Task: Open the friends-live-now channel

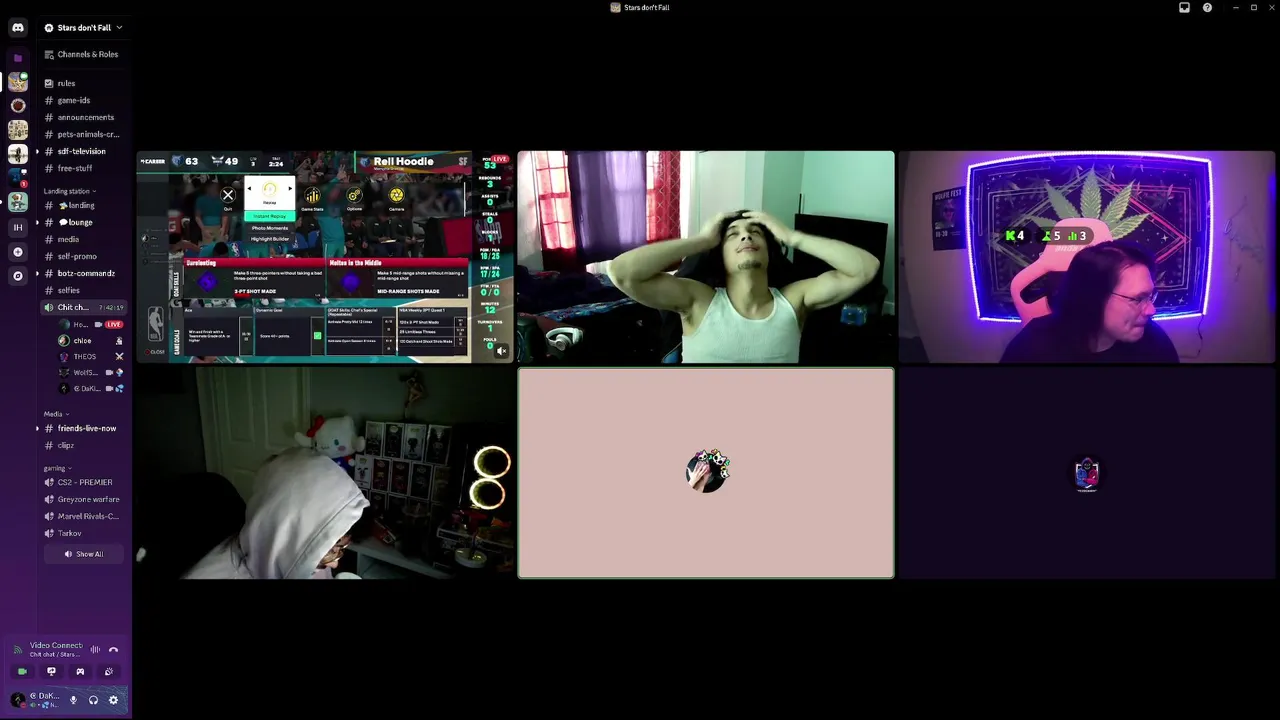Action: [83, 428]
